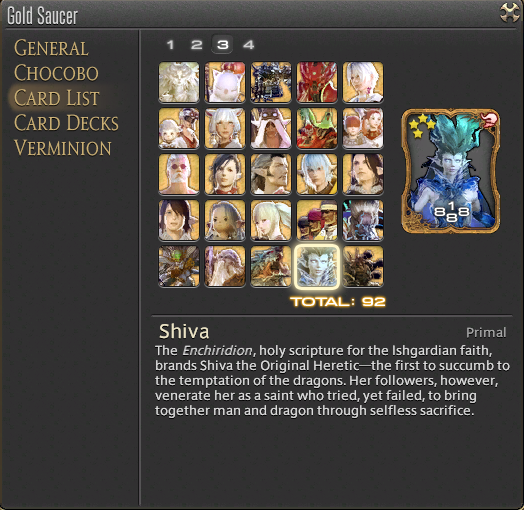Choose the blond ponytail woman card

tap(271, 220)
